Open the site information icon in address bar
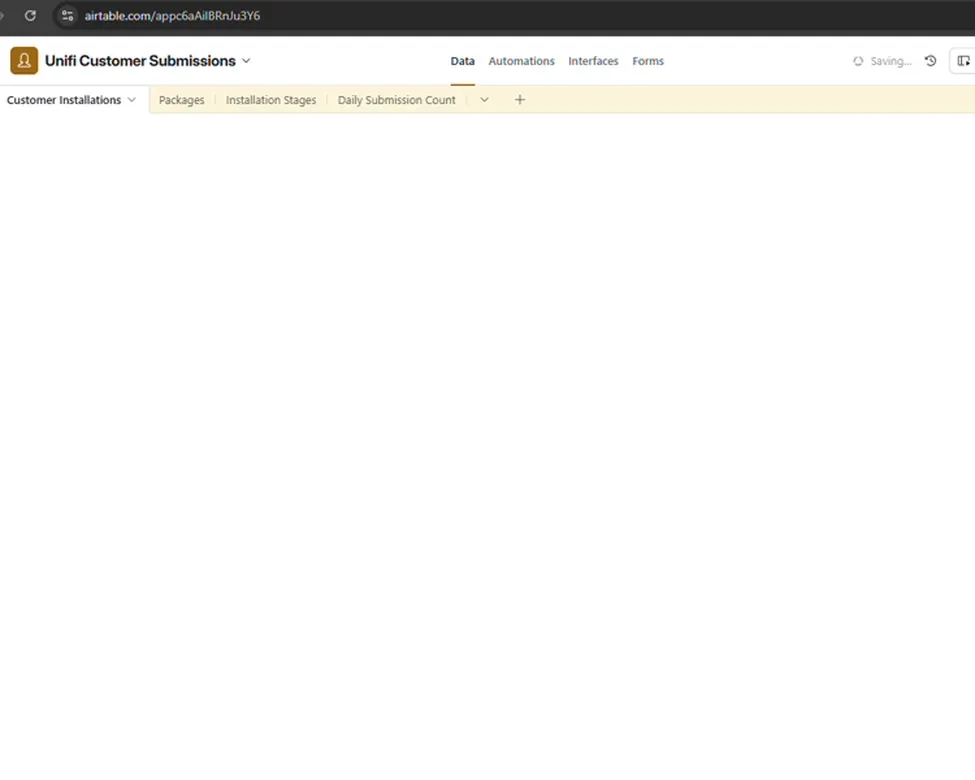This screenshot has width=975, height=780. [67, 16]
